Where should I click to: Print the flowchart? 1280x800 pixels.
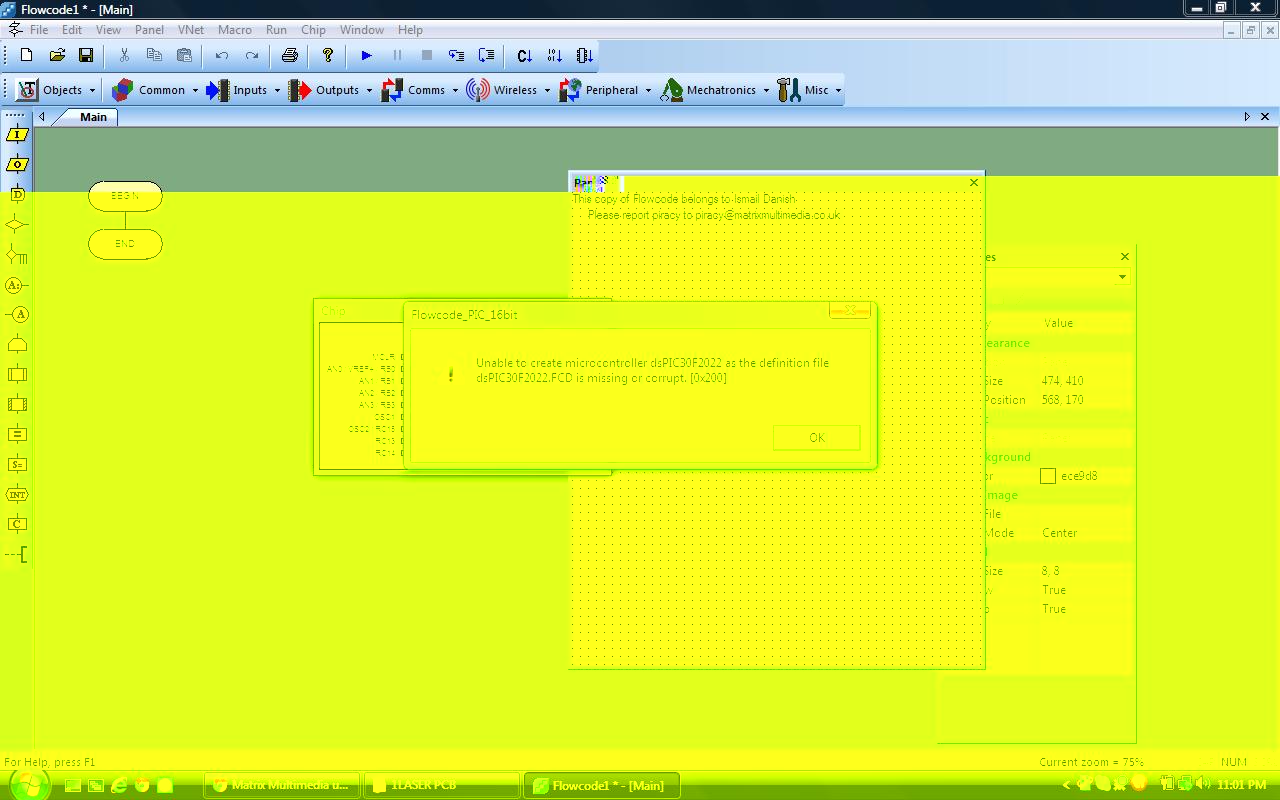[290, 55]
